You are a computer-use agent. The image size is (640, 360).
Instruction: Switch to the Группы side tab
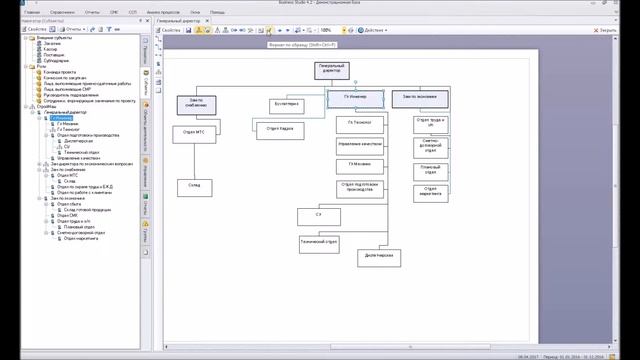click(x=146, y=232)
